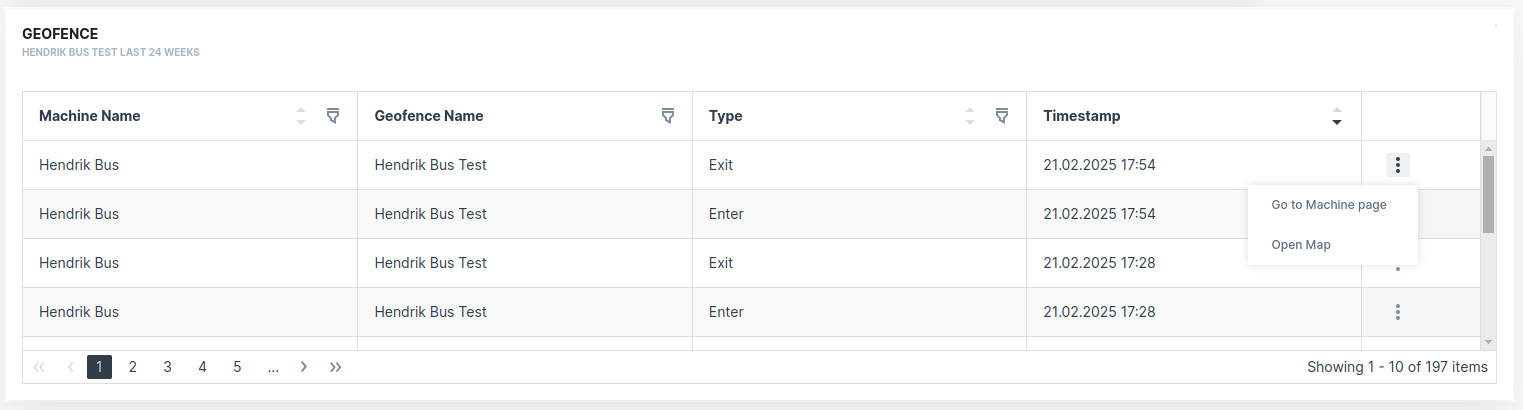Go to next page arrow

[303, 367]
